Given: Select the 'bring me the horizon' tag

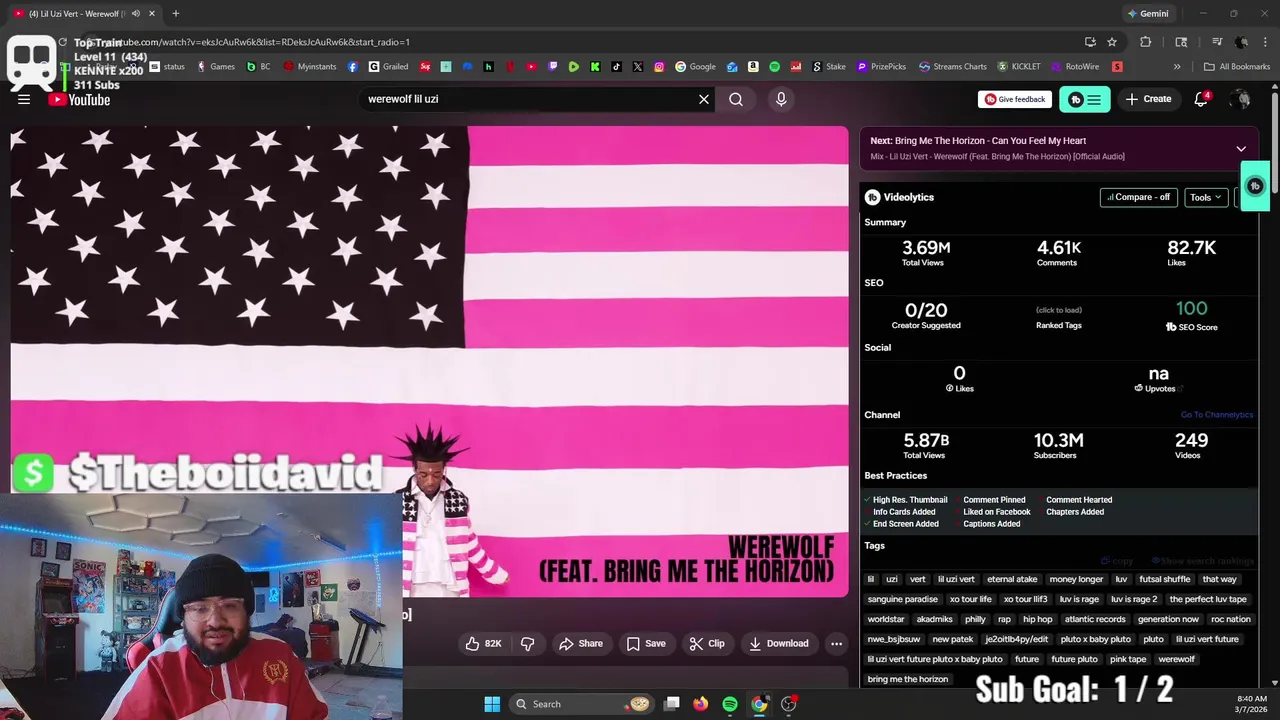Looking at the screenshot, I should pos(907,679).
